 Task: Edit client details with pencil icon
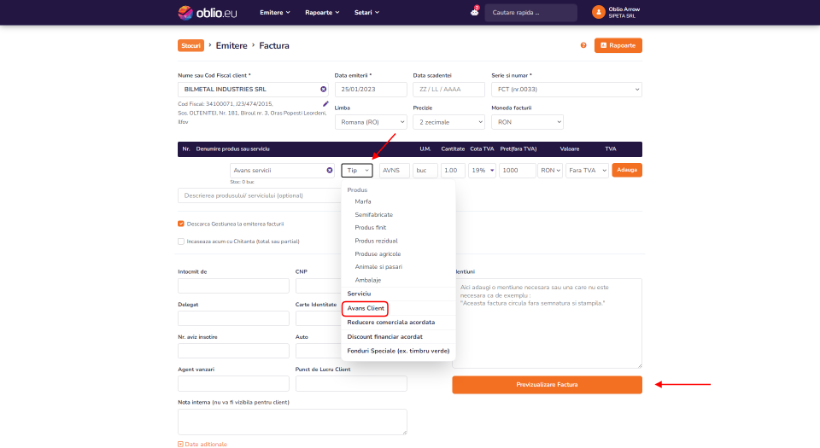click(x=325, y=103)
